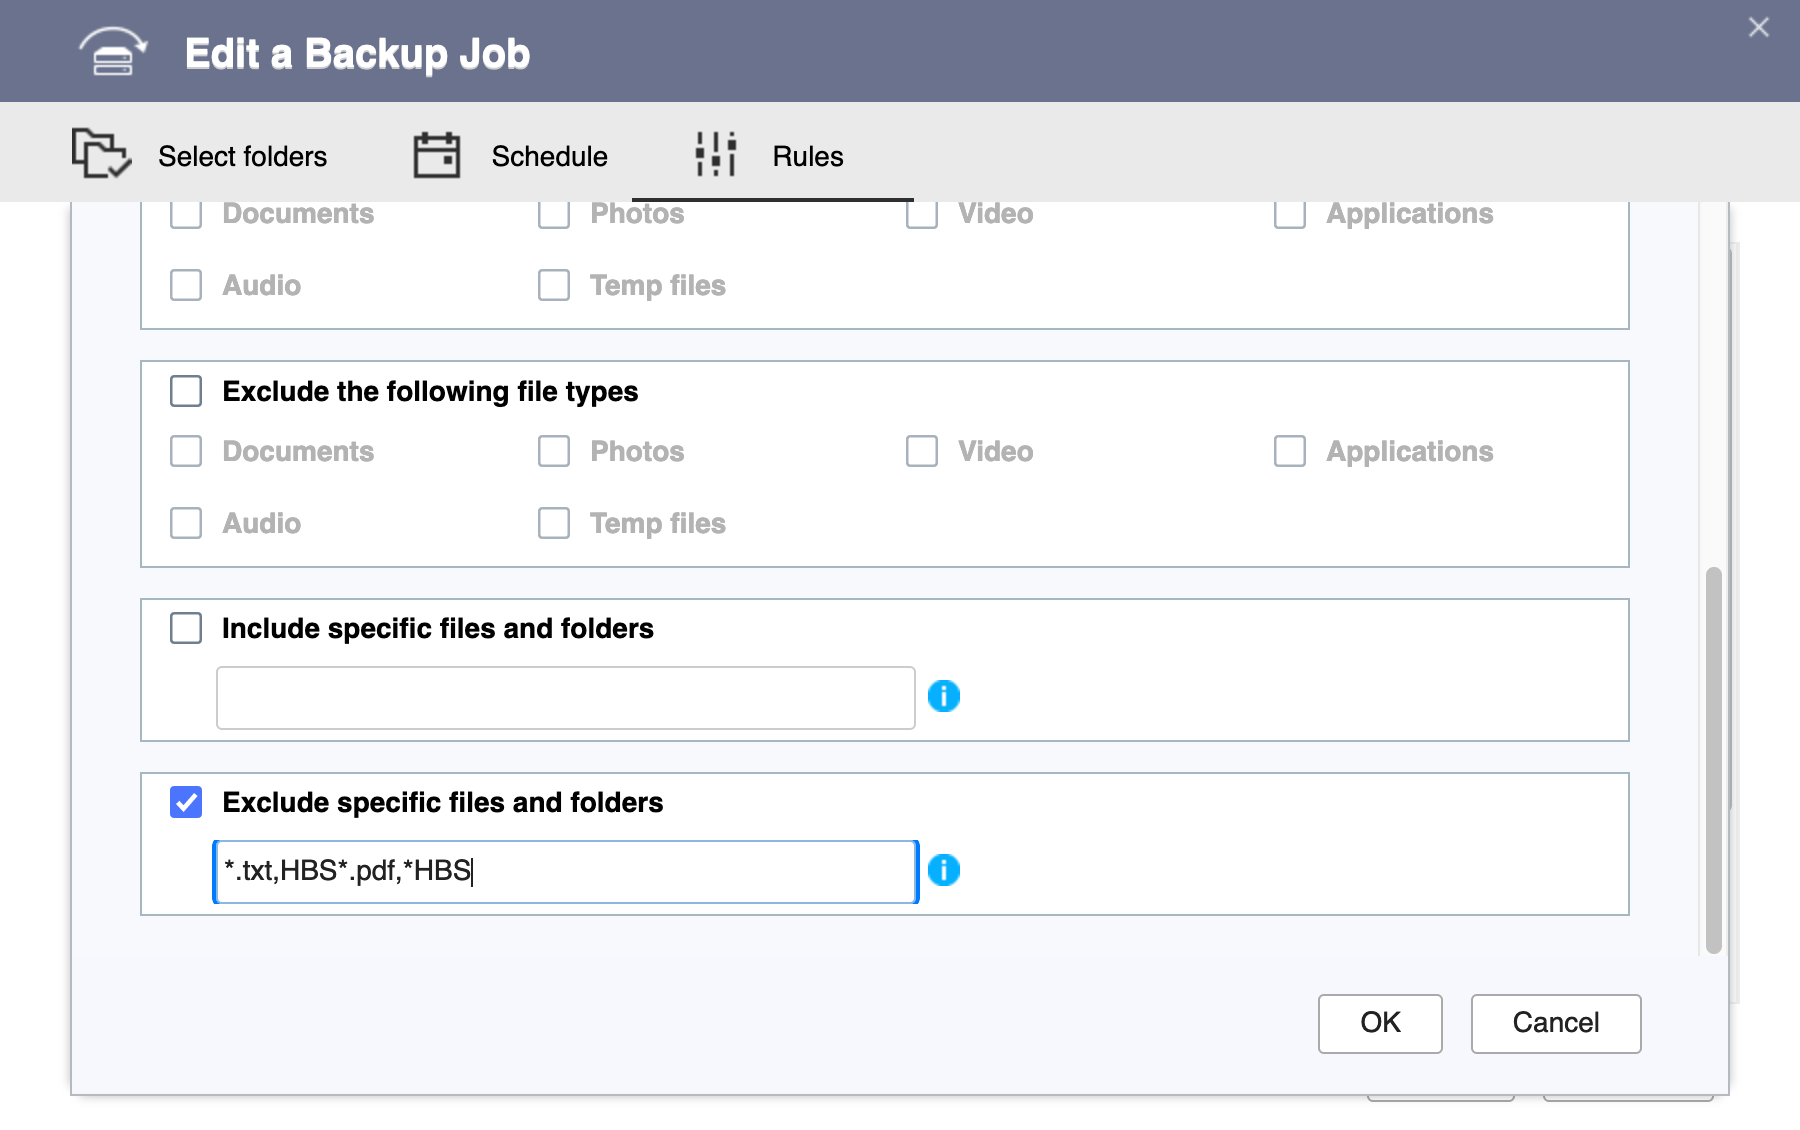Click the Schedule calendar icon
Image resolution: width=1800 pixels, height=1130 pixels.
pos(437,155)
